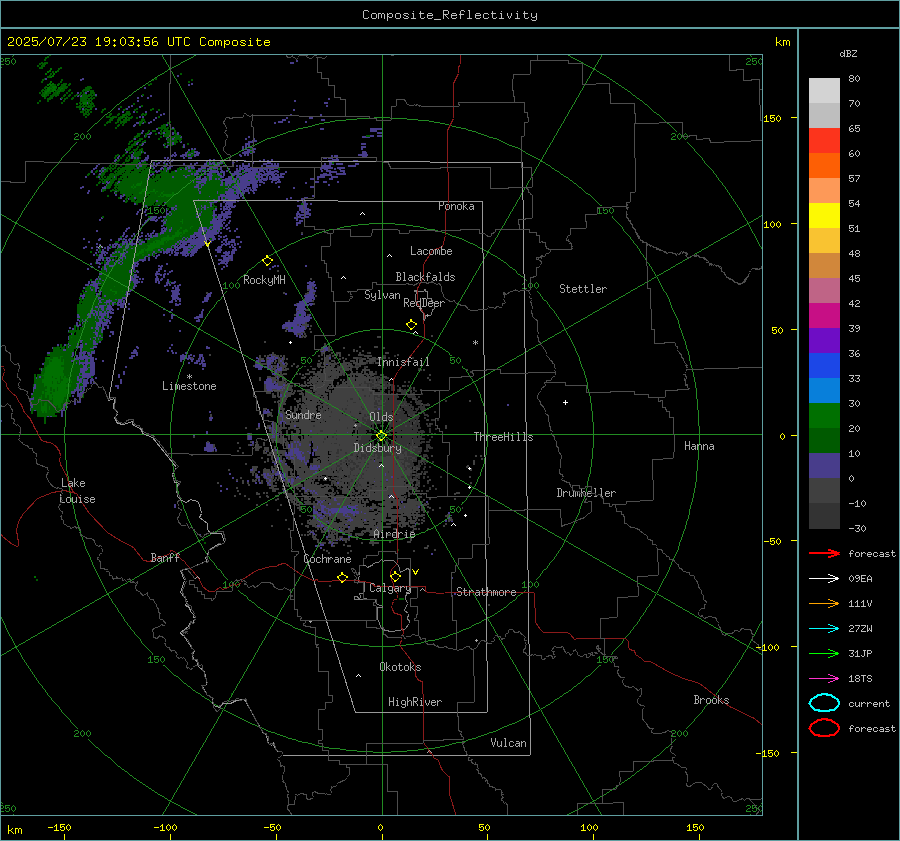The image size is (900, 841).
Task: Click the Limestone label
Action: point(189,386)
